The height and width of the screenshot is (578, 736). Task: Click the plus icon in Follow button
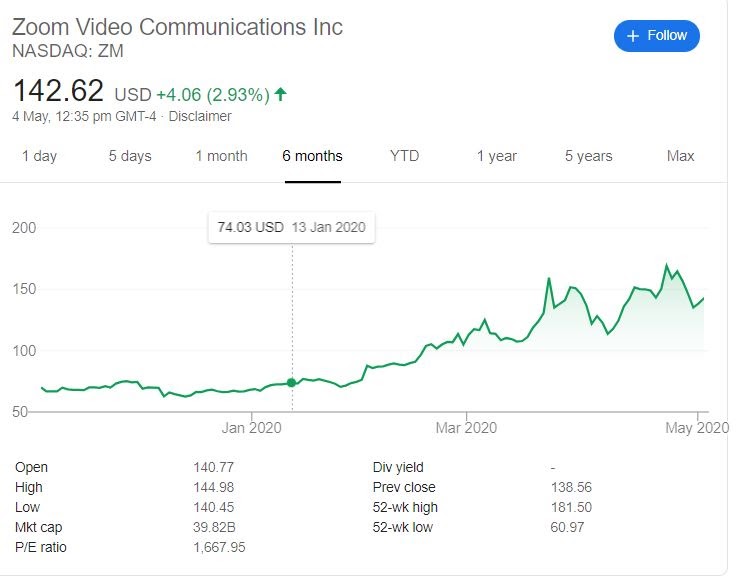click(632, 36)
